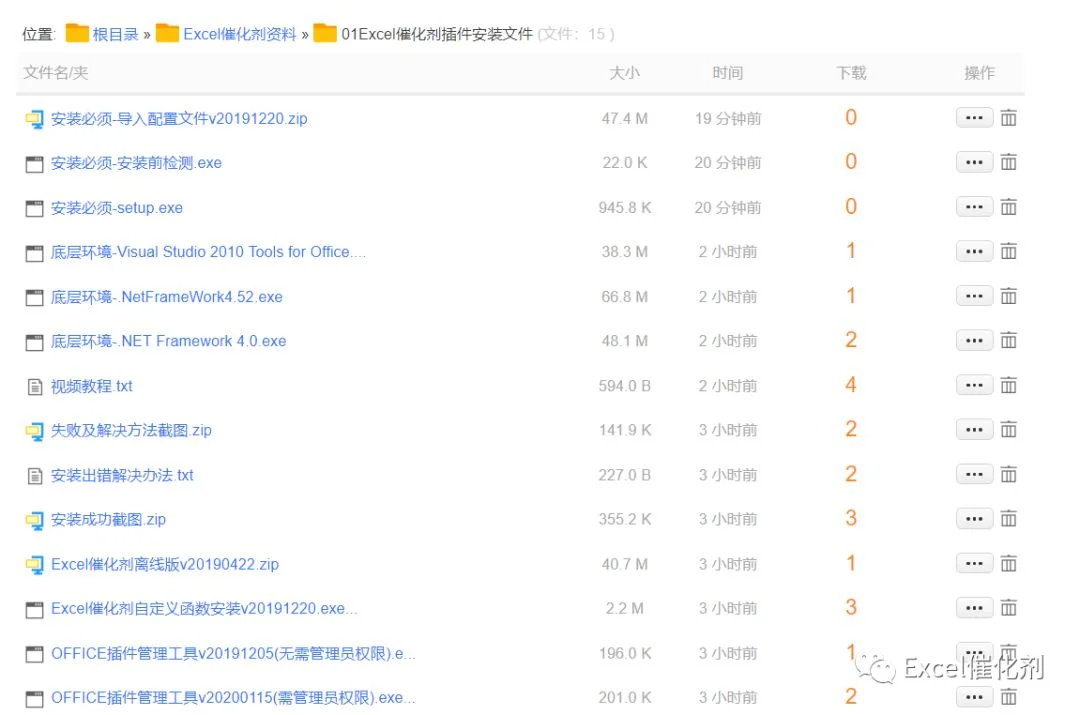Click the exe icon beside 安装必须-setup.exe
Image resolution: width=1080 pixels, height=715 pixels.
(34, 209)
